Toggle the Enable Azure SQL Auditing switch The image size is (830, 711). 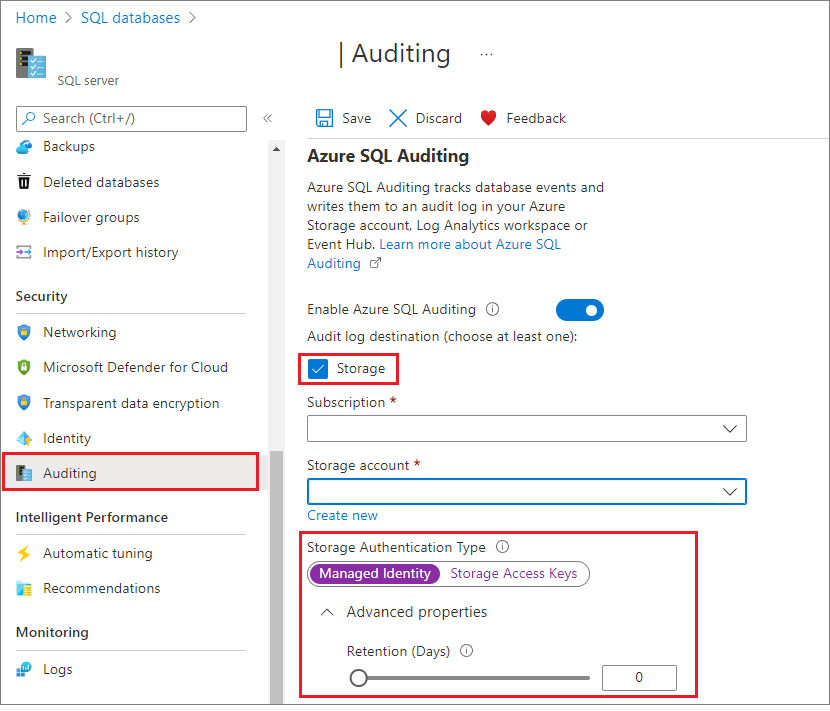pyautogui.click(x=580, y=310)
